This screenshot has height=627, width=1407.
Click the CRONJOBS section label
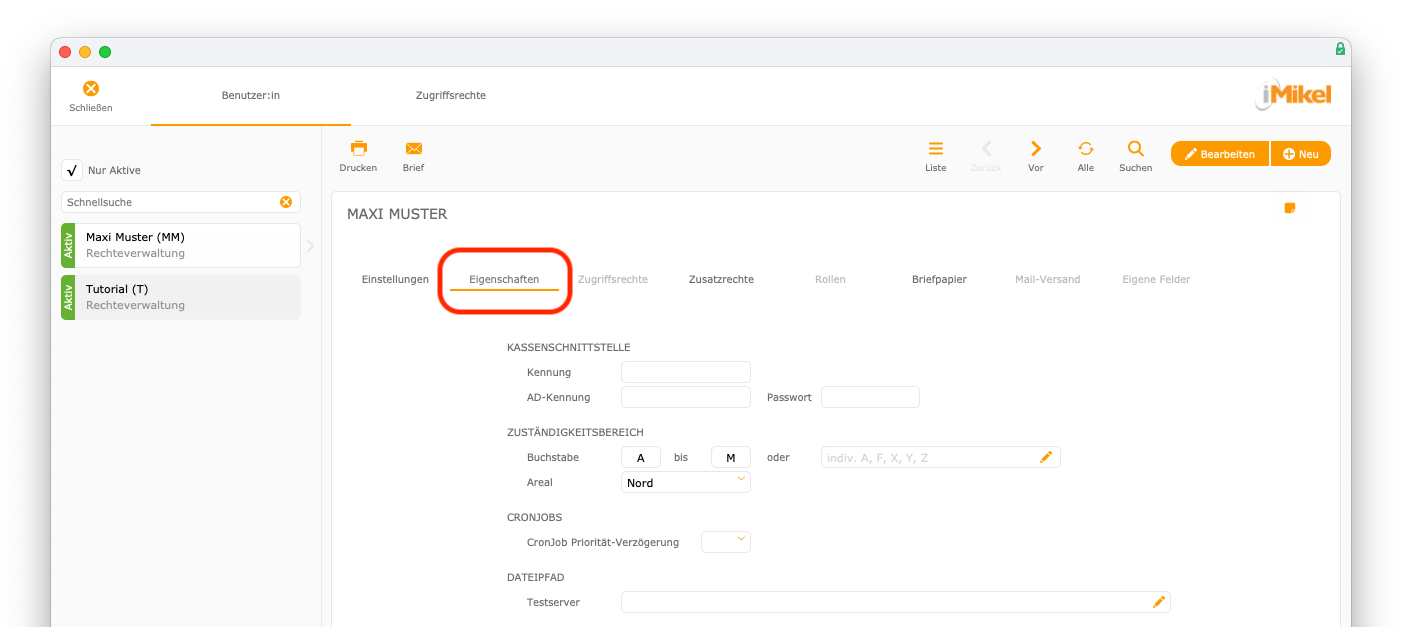535,517
